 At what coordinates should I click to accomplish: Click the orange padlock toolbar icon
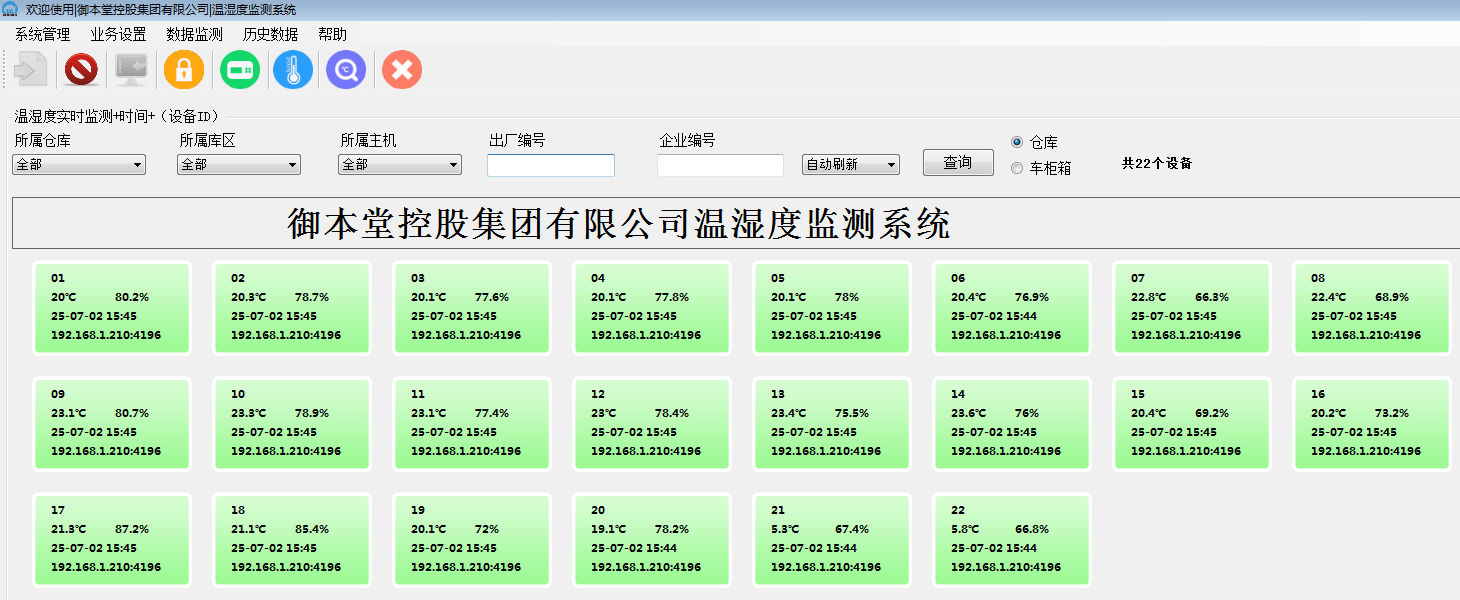coord(184,70)
